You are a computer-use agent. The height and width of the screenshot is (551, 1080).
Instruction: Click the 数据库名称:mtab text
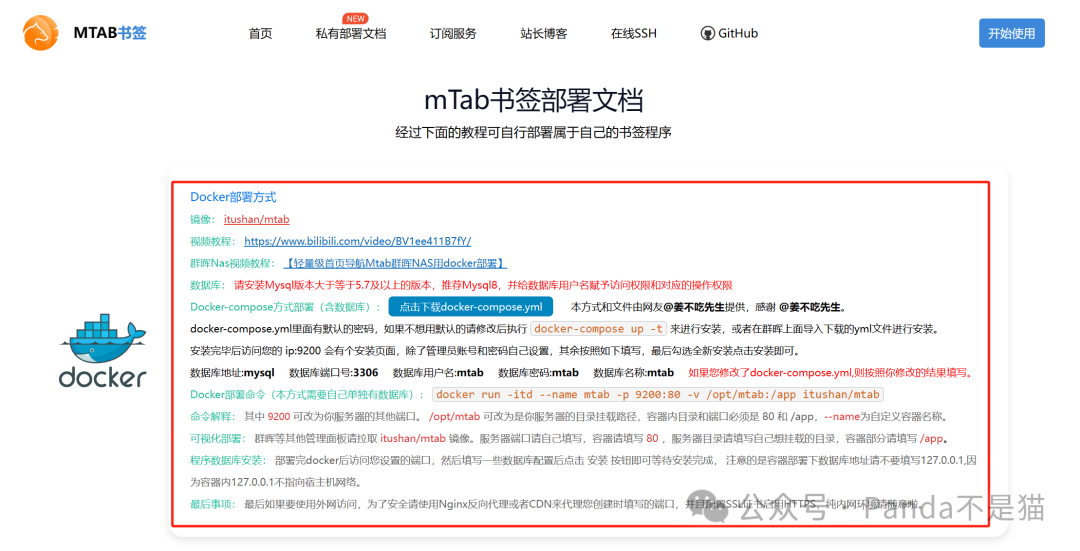tap(634, 373)
